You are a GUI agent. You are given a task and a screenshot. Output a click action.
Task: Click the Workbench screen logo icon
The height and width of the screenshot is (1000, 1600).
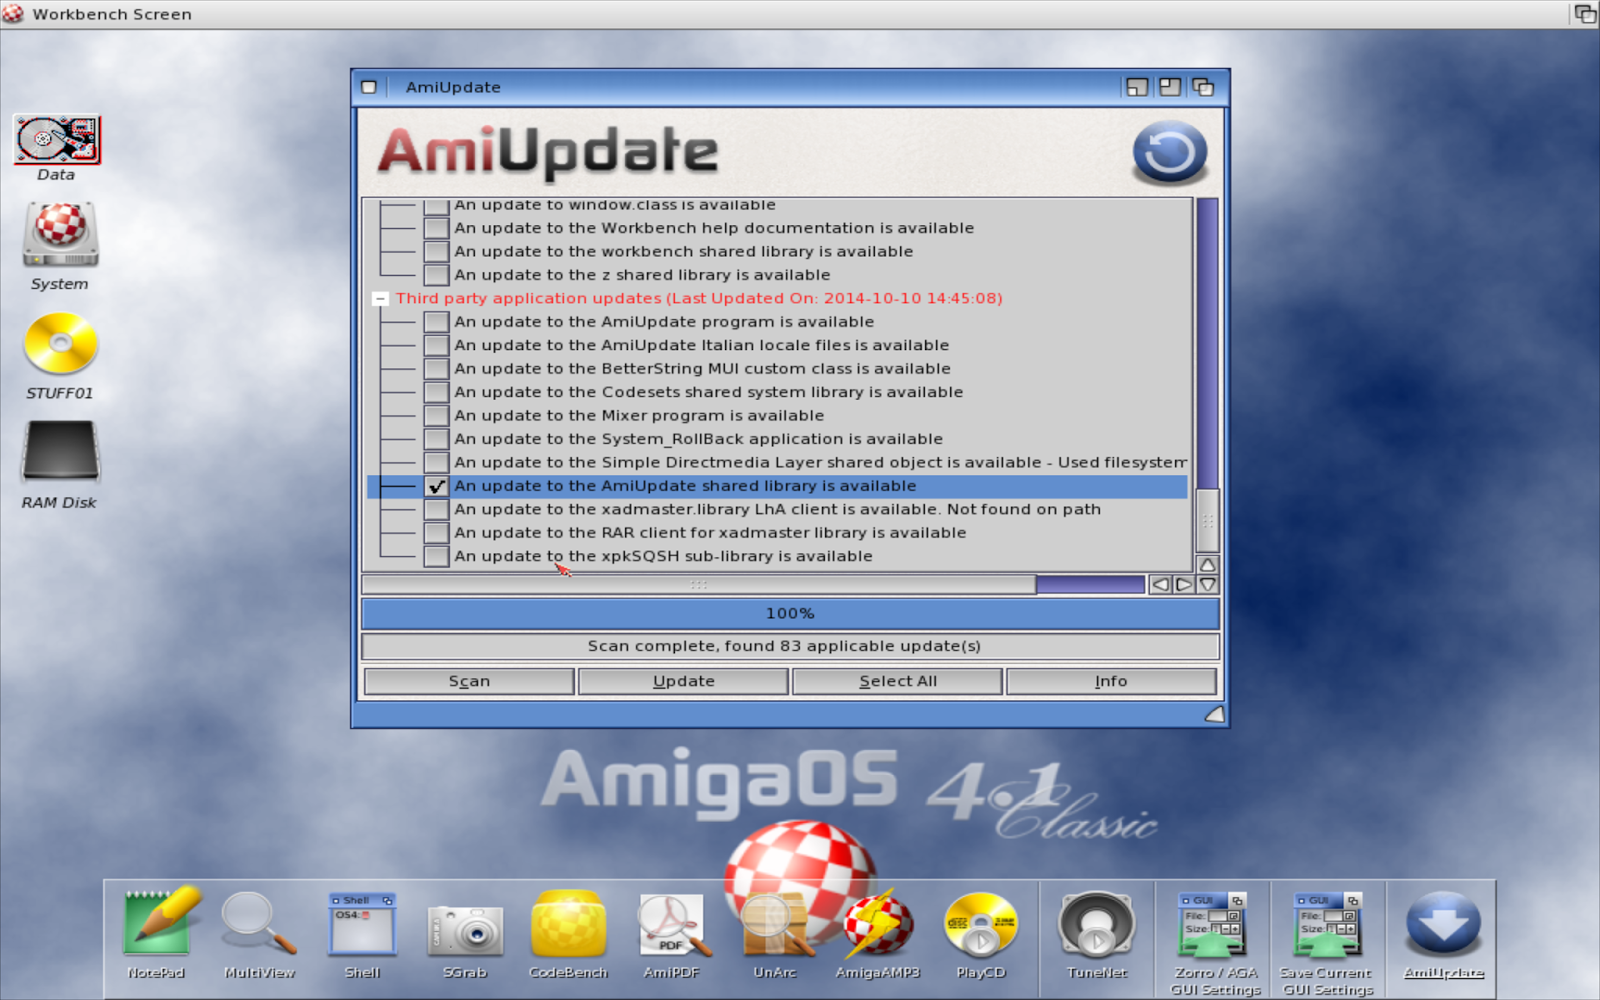[x=13, y=13]
